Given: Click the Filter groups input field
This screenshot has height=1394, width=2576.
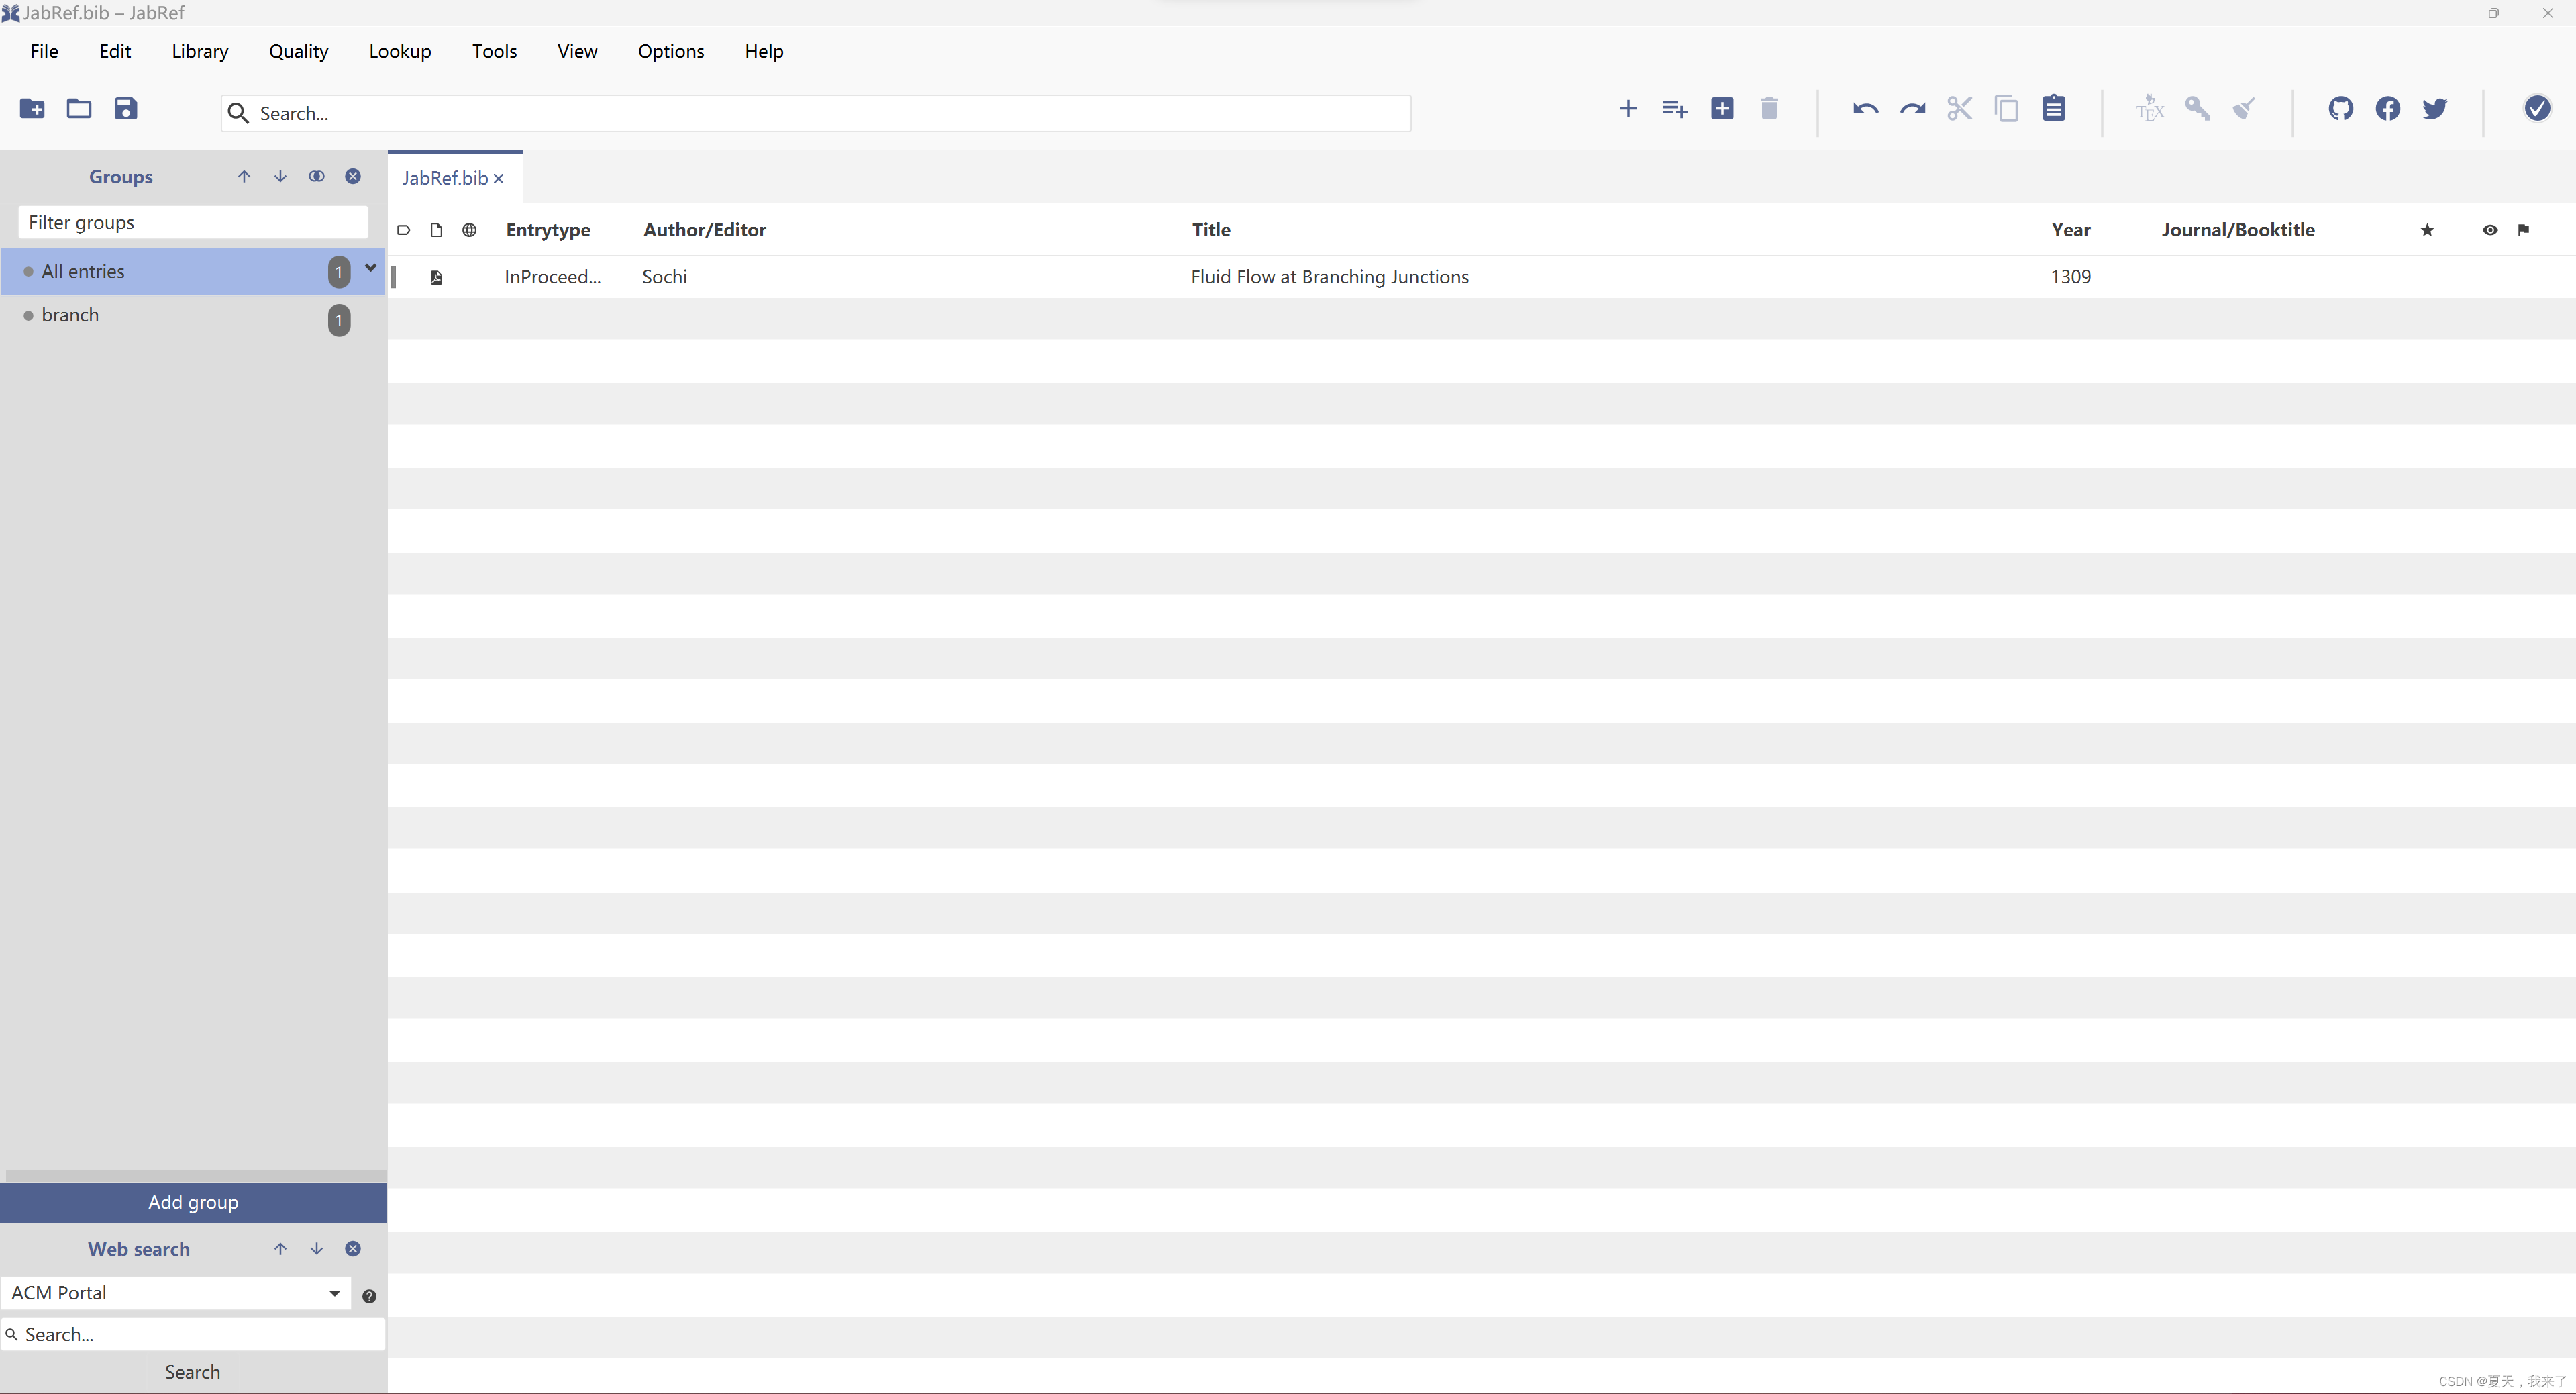Looking at the screenshot, I should tap(193, 222).
